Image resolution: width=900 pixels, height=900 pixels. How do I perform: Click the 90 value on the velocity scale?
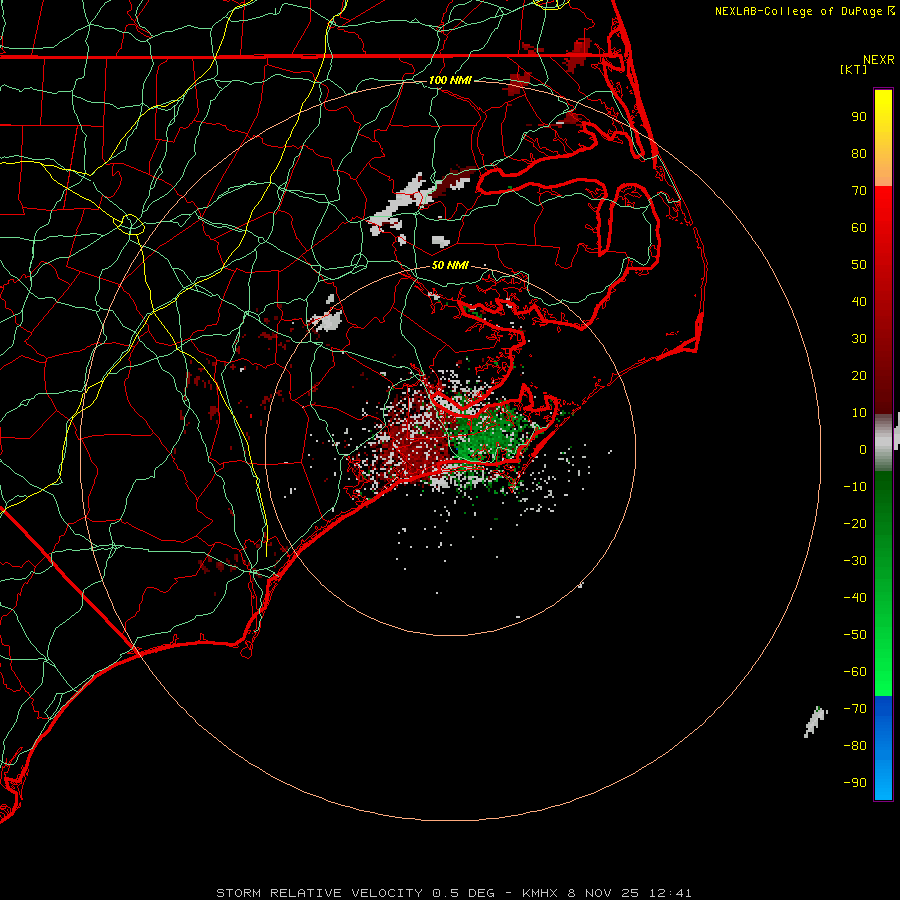pyautogui.click(x=859, y=117)
